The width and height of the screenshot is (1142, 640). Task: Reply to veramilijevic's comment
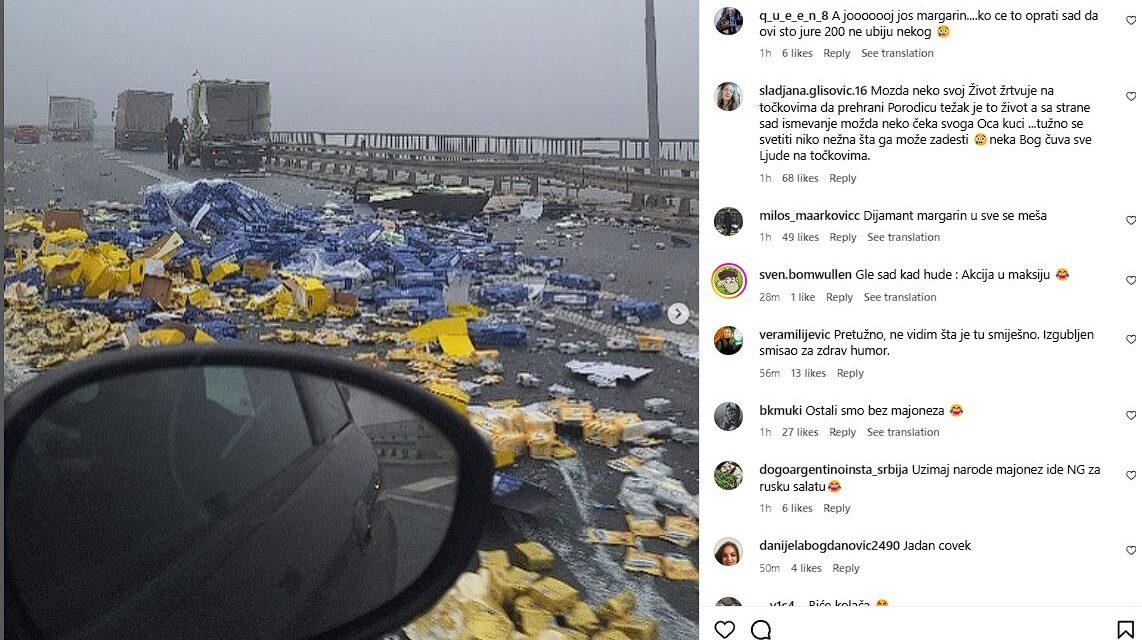[x=850, y=373]
